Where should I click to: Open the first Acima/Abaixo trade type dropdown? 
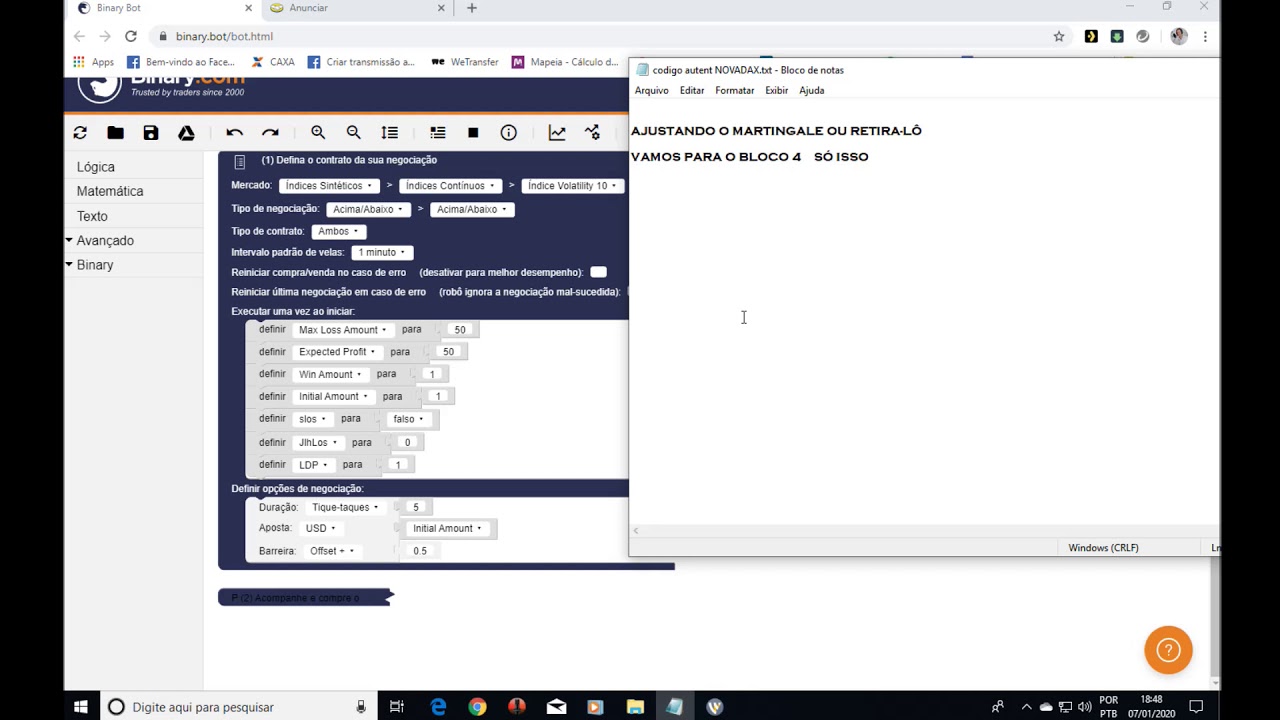tap(368, 210)
